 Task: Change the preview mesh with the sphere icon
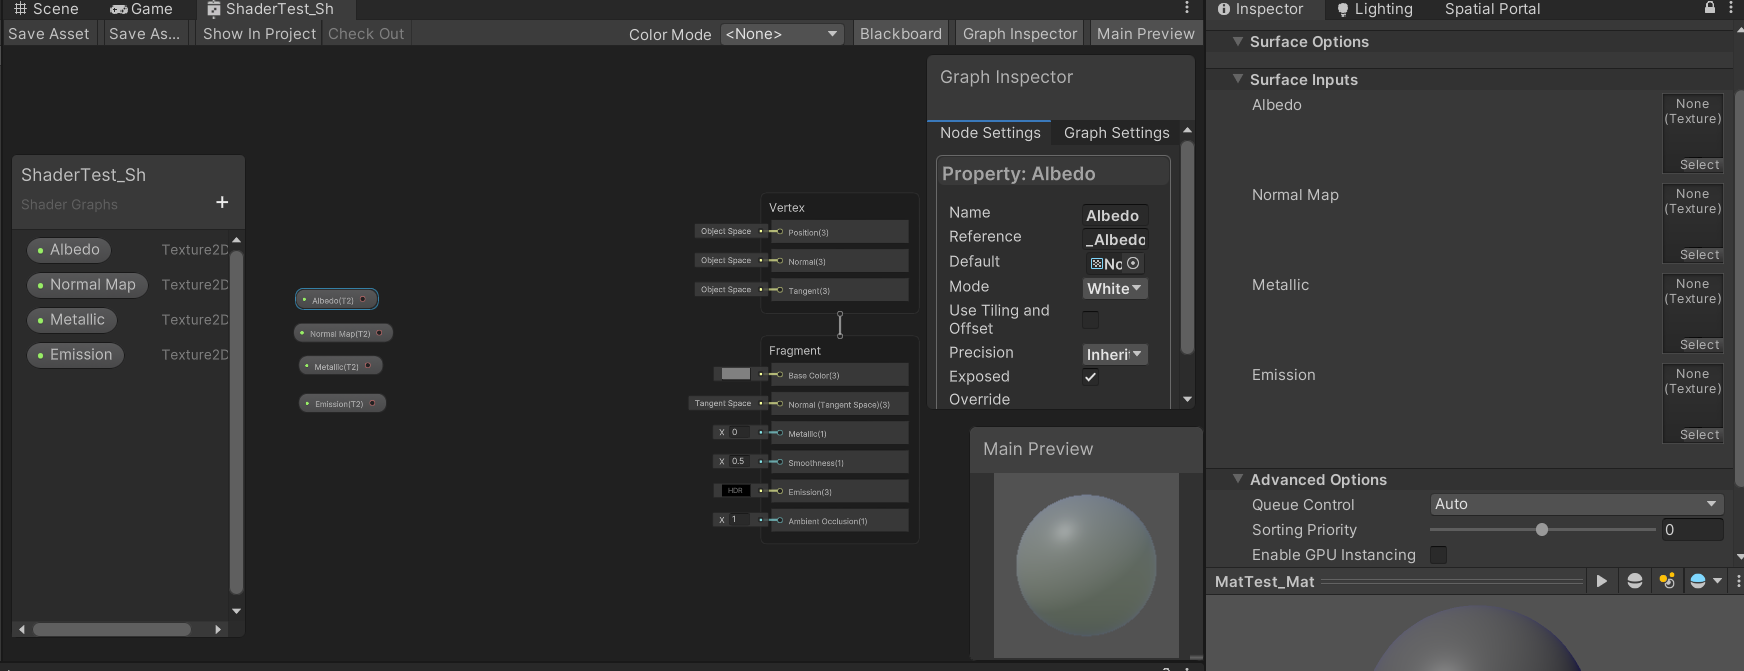(x=1635, y=581)
